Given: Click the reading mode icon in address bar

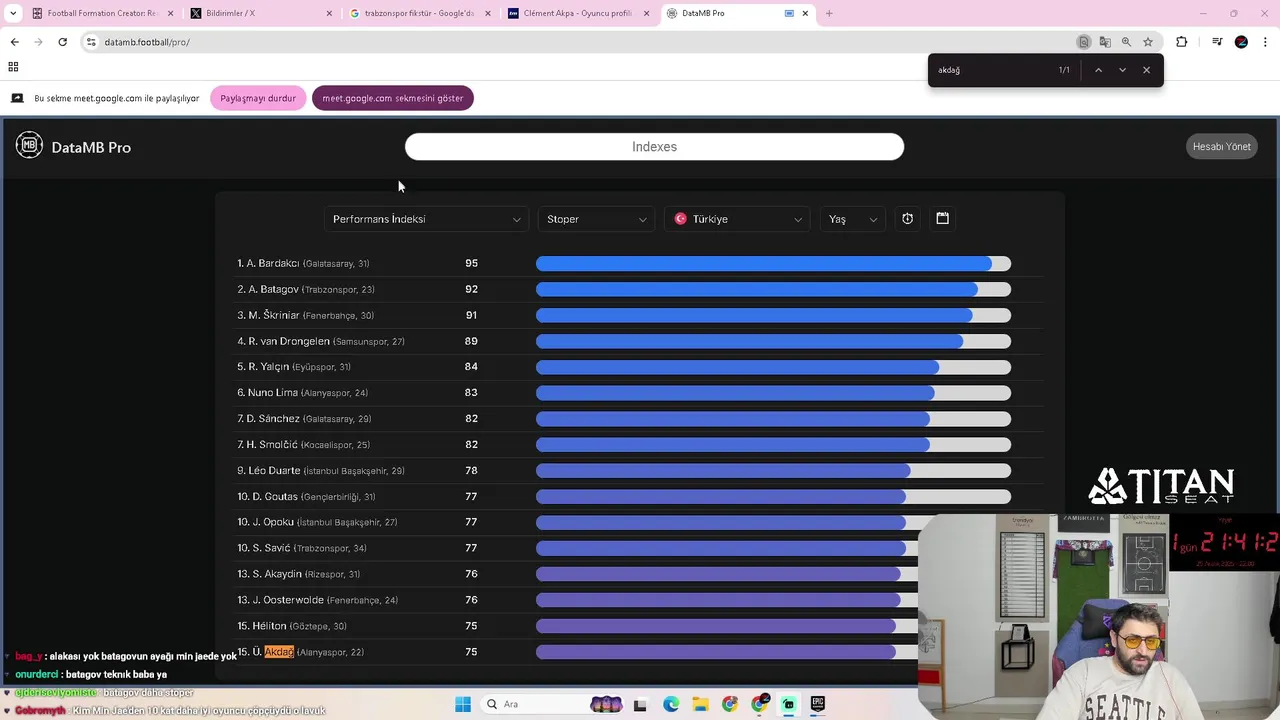Looking at the screenshot, I should pos(1083,42).
